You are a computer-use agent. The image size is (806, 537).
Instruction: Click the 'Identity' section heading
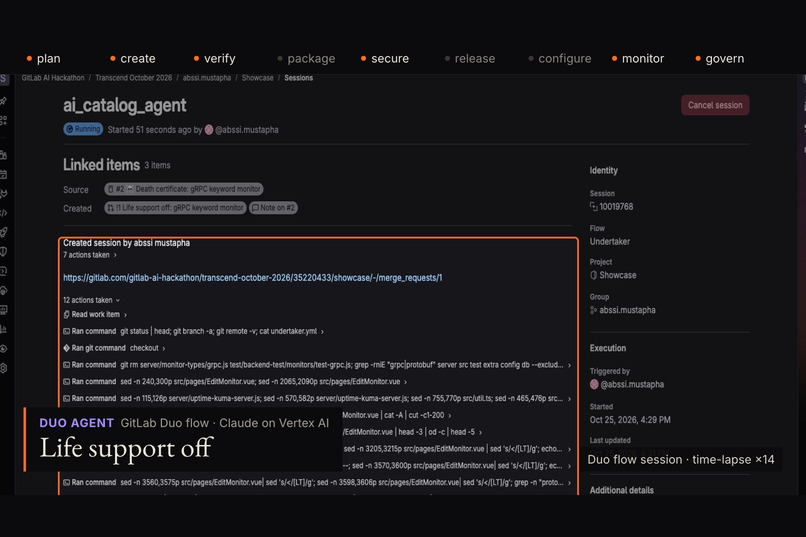(x=603, y=171)
